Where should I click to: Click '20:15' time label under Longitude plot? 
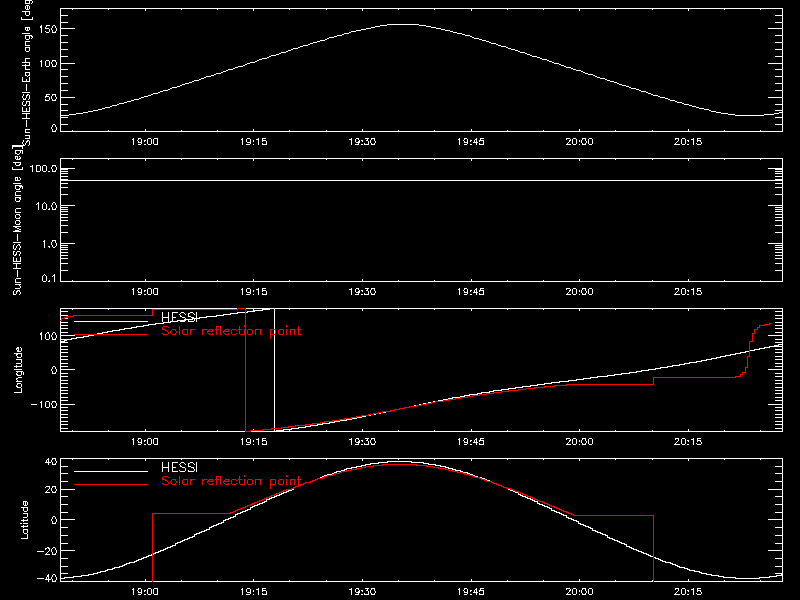pyautogui.click(x=688, y=442)
